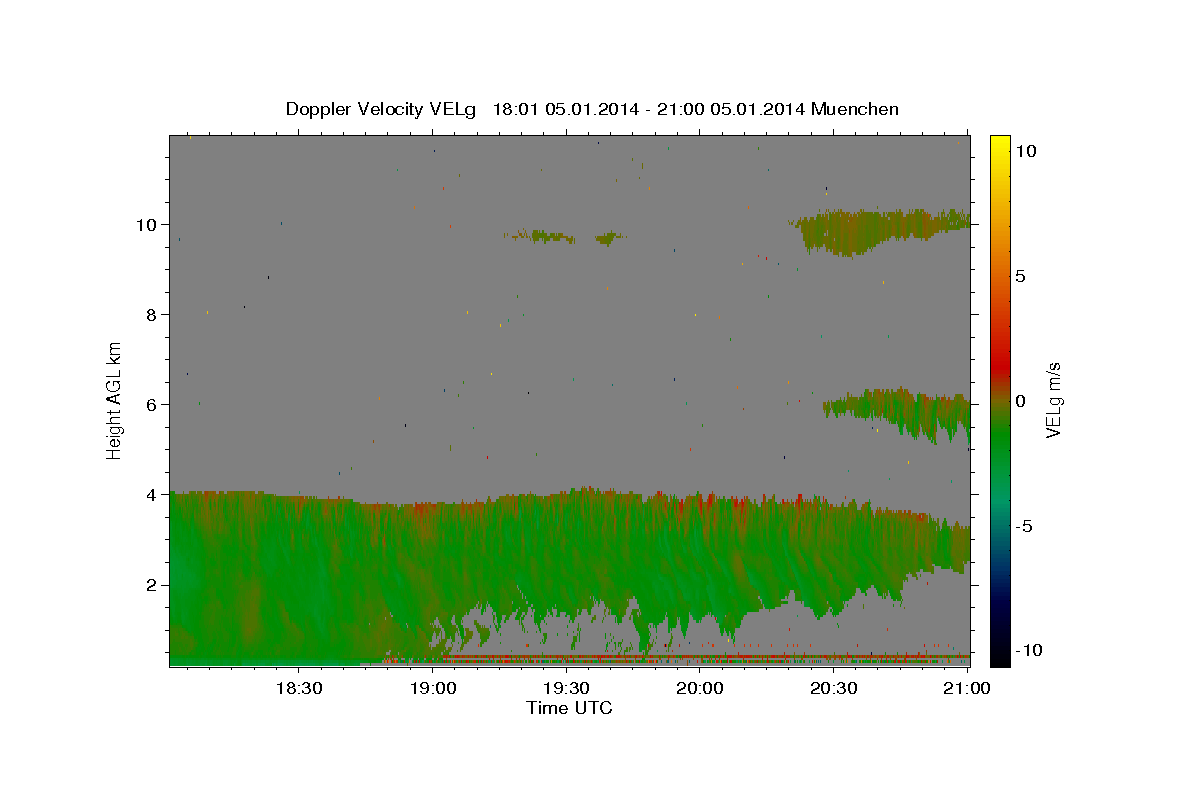Click the 19:00 time tick label
1200x800 pixels.
(x=433, y=688)
